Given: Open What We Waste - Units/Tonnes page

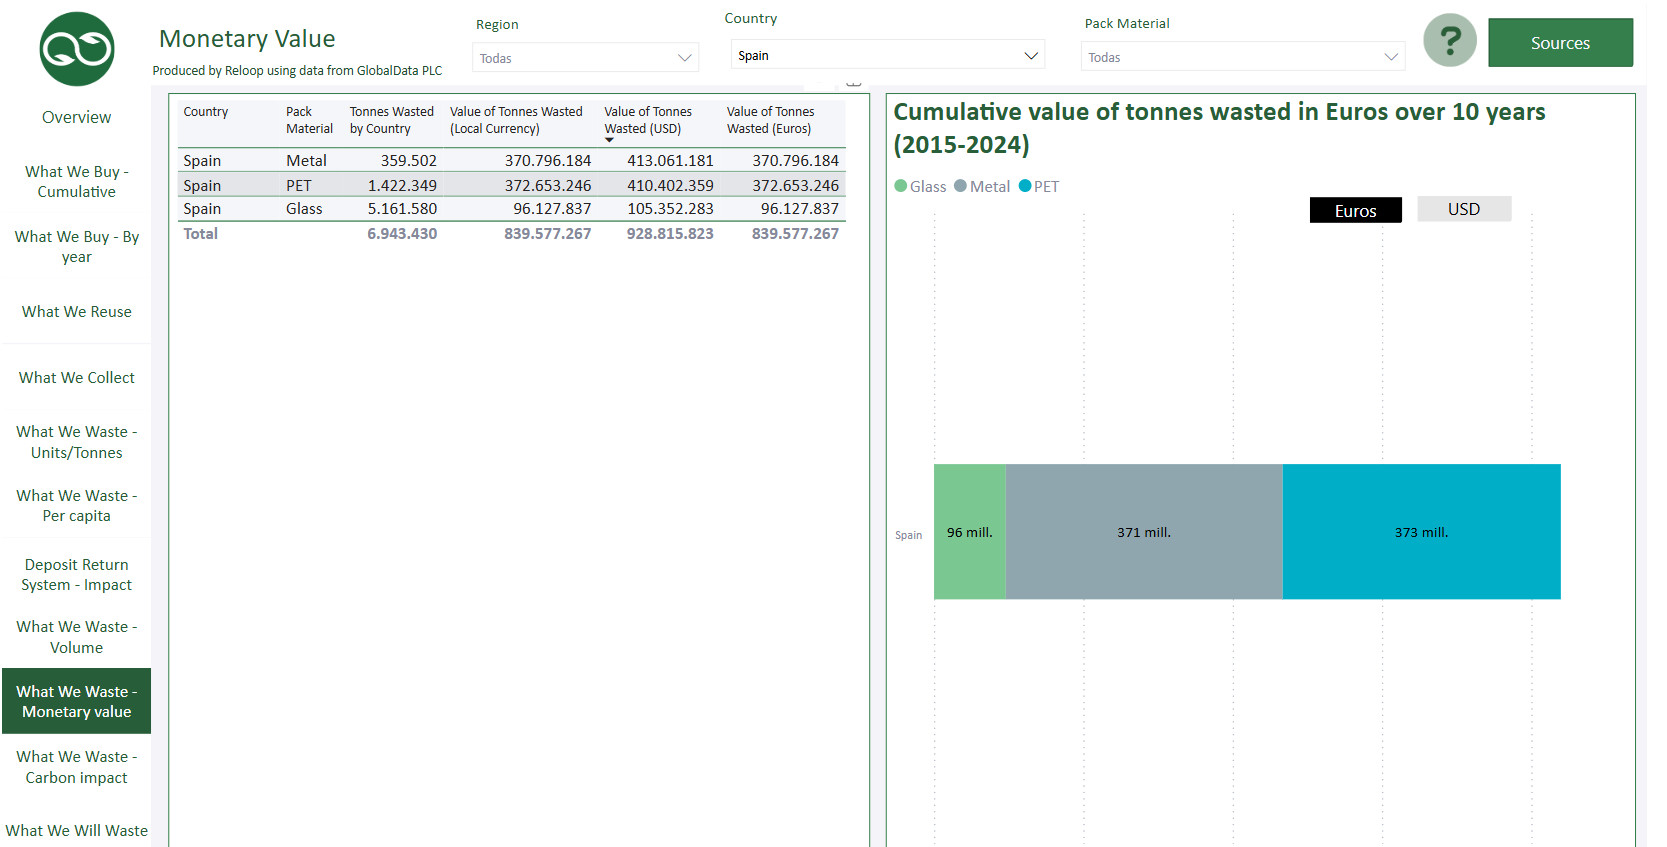Looking at the screenshot, I should [77, 442].
